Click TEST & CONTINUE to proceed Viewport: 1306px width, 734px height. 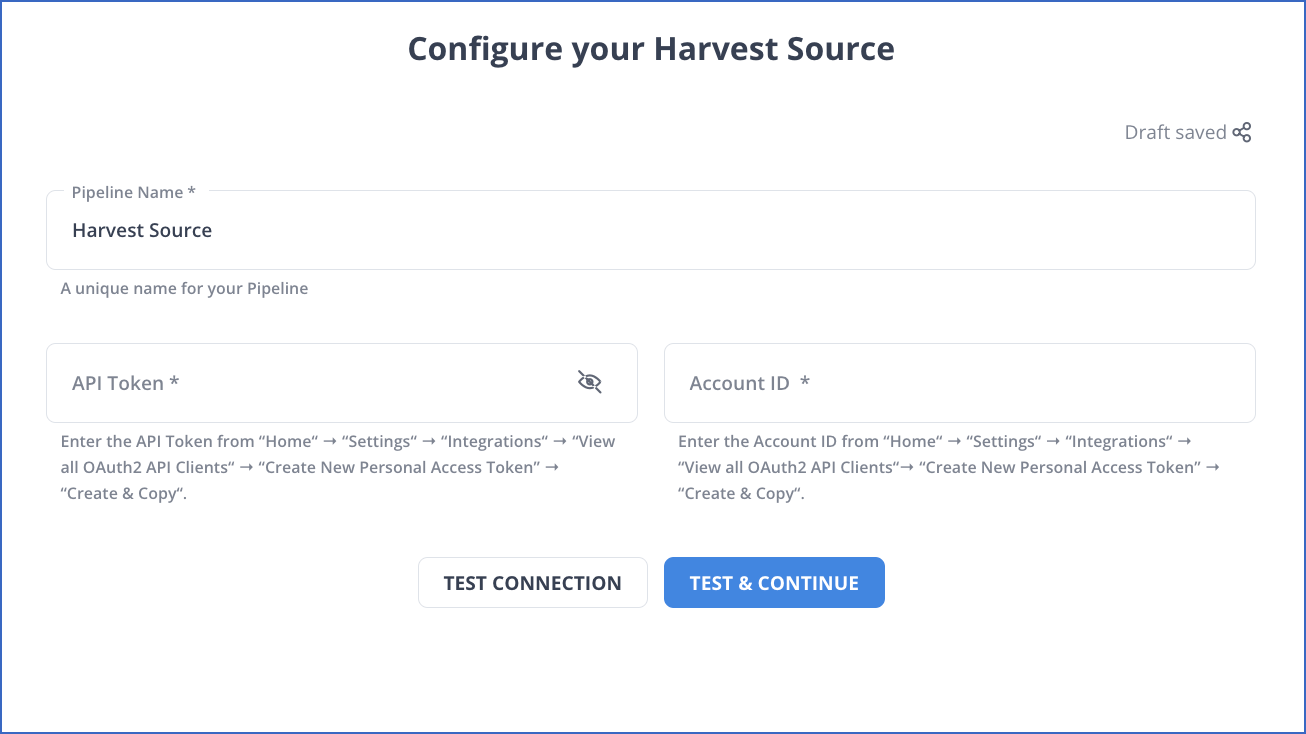774,582
